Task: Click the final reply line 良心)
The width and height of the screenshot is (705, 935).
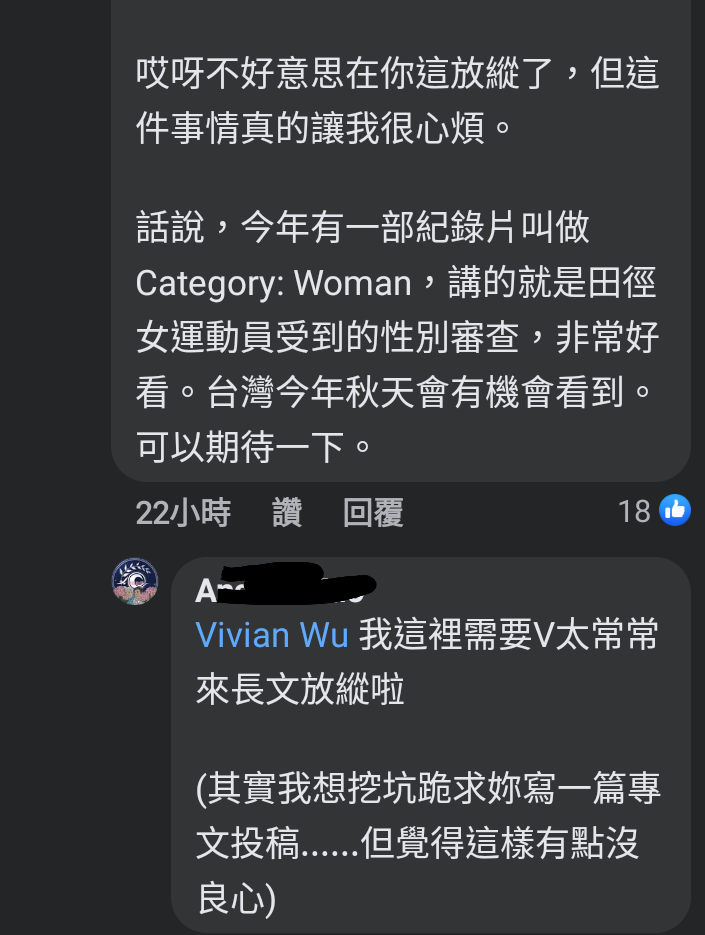Action: [x=236, y=899]
